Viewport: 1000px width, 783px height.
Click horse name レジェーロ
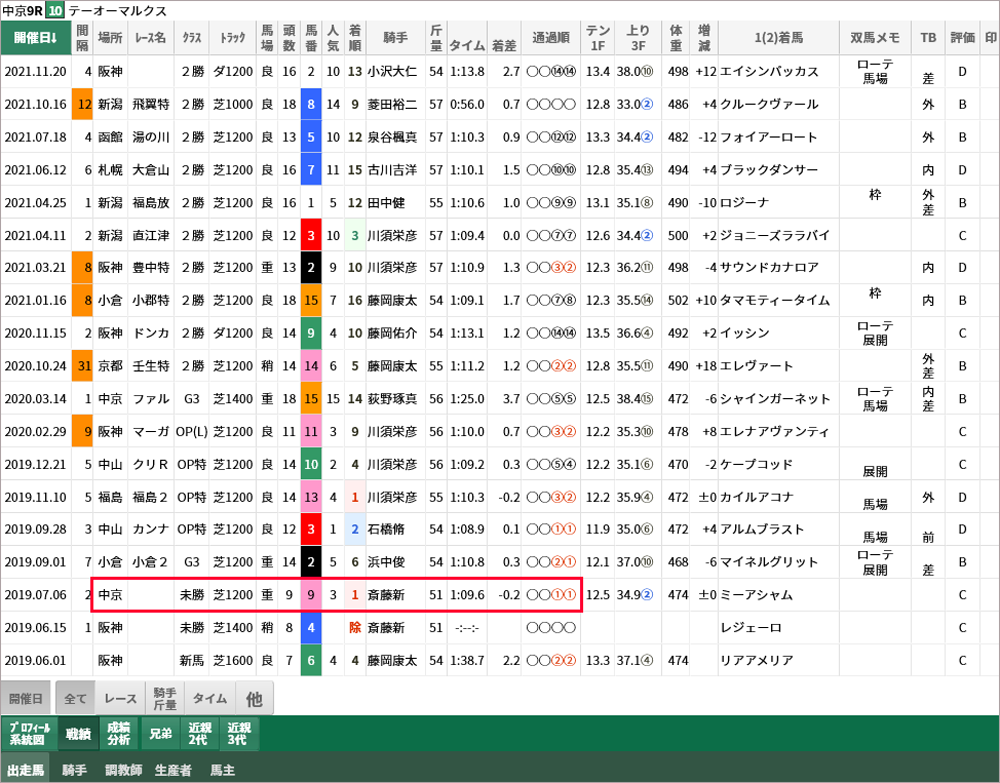(751, 628)
